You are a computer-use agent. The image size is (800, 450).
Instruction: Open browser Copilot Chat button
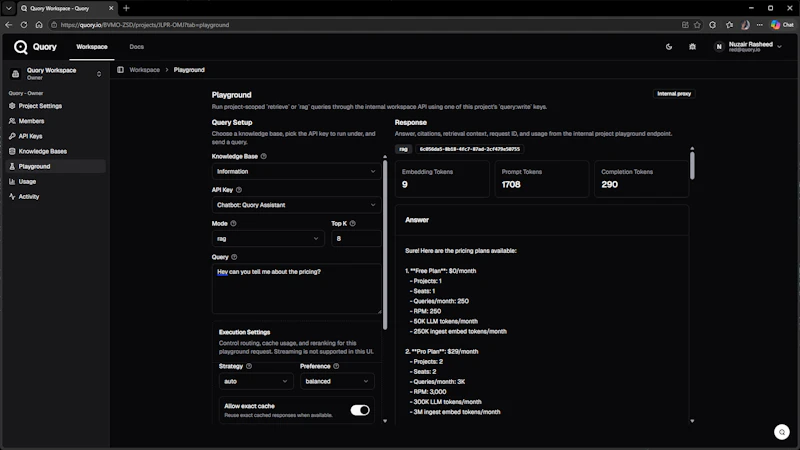[782, 24]
